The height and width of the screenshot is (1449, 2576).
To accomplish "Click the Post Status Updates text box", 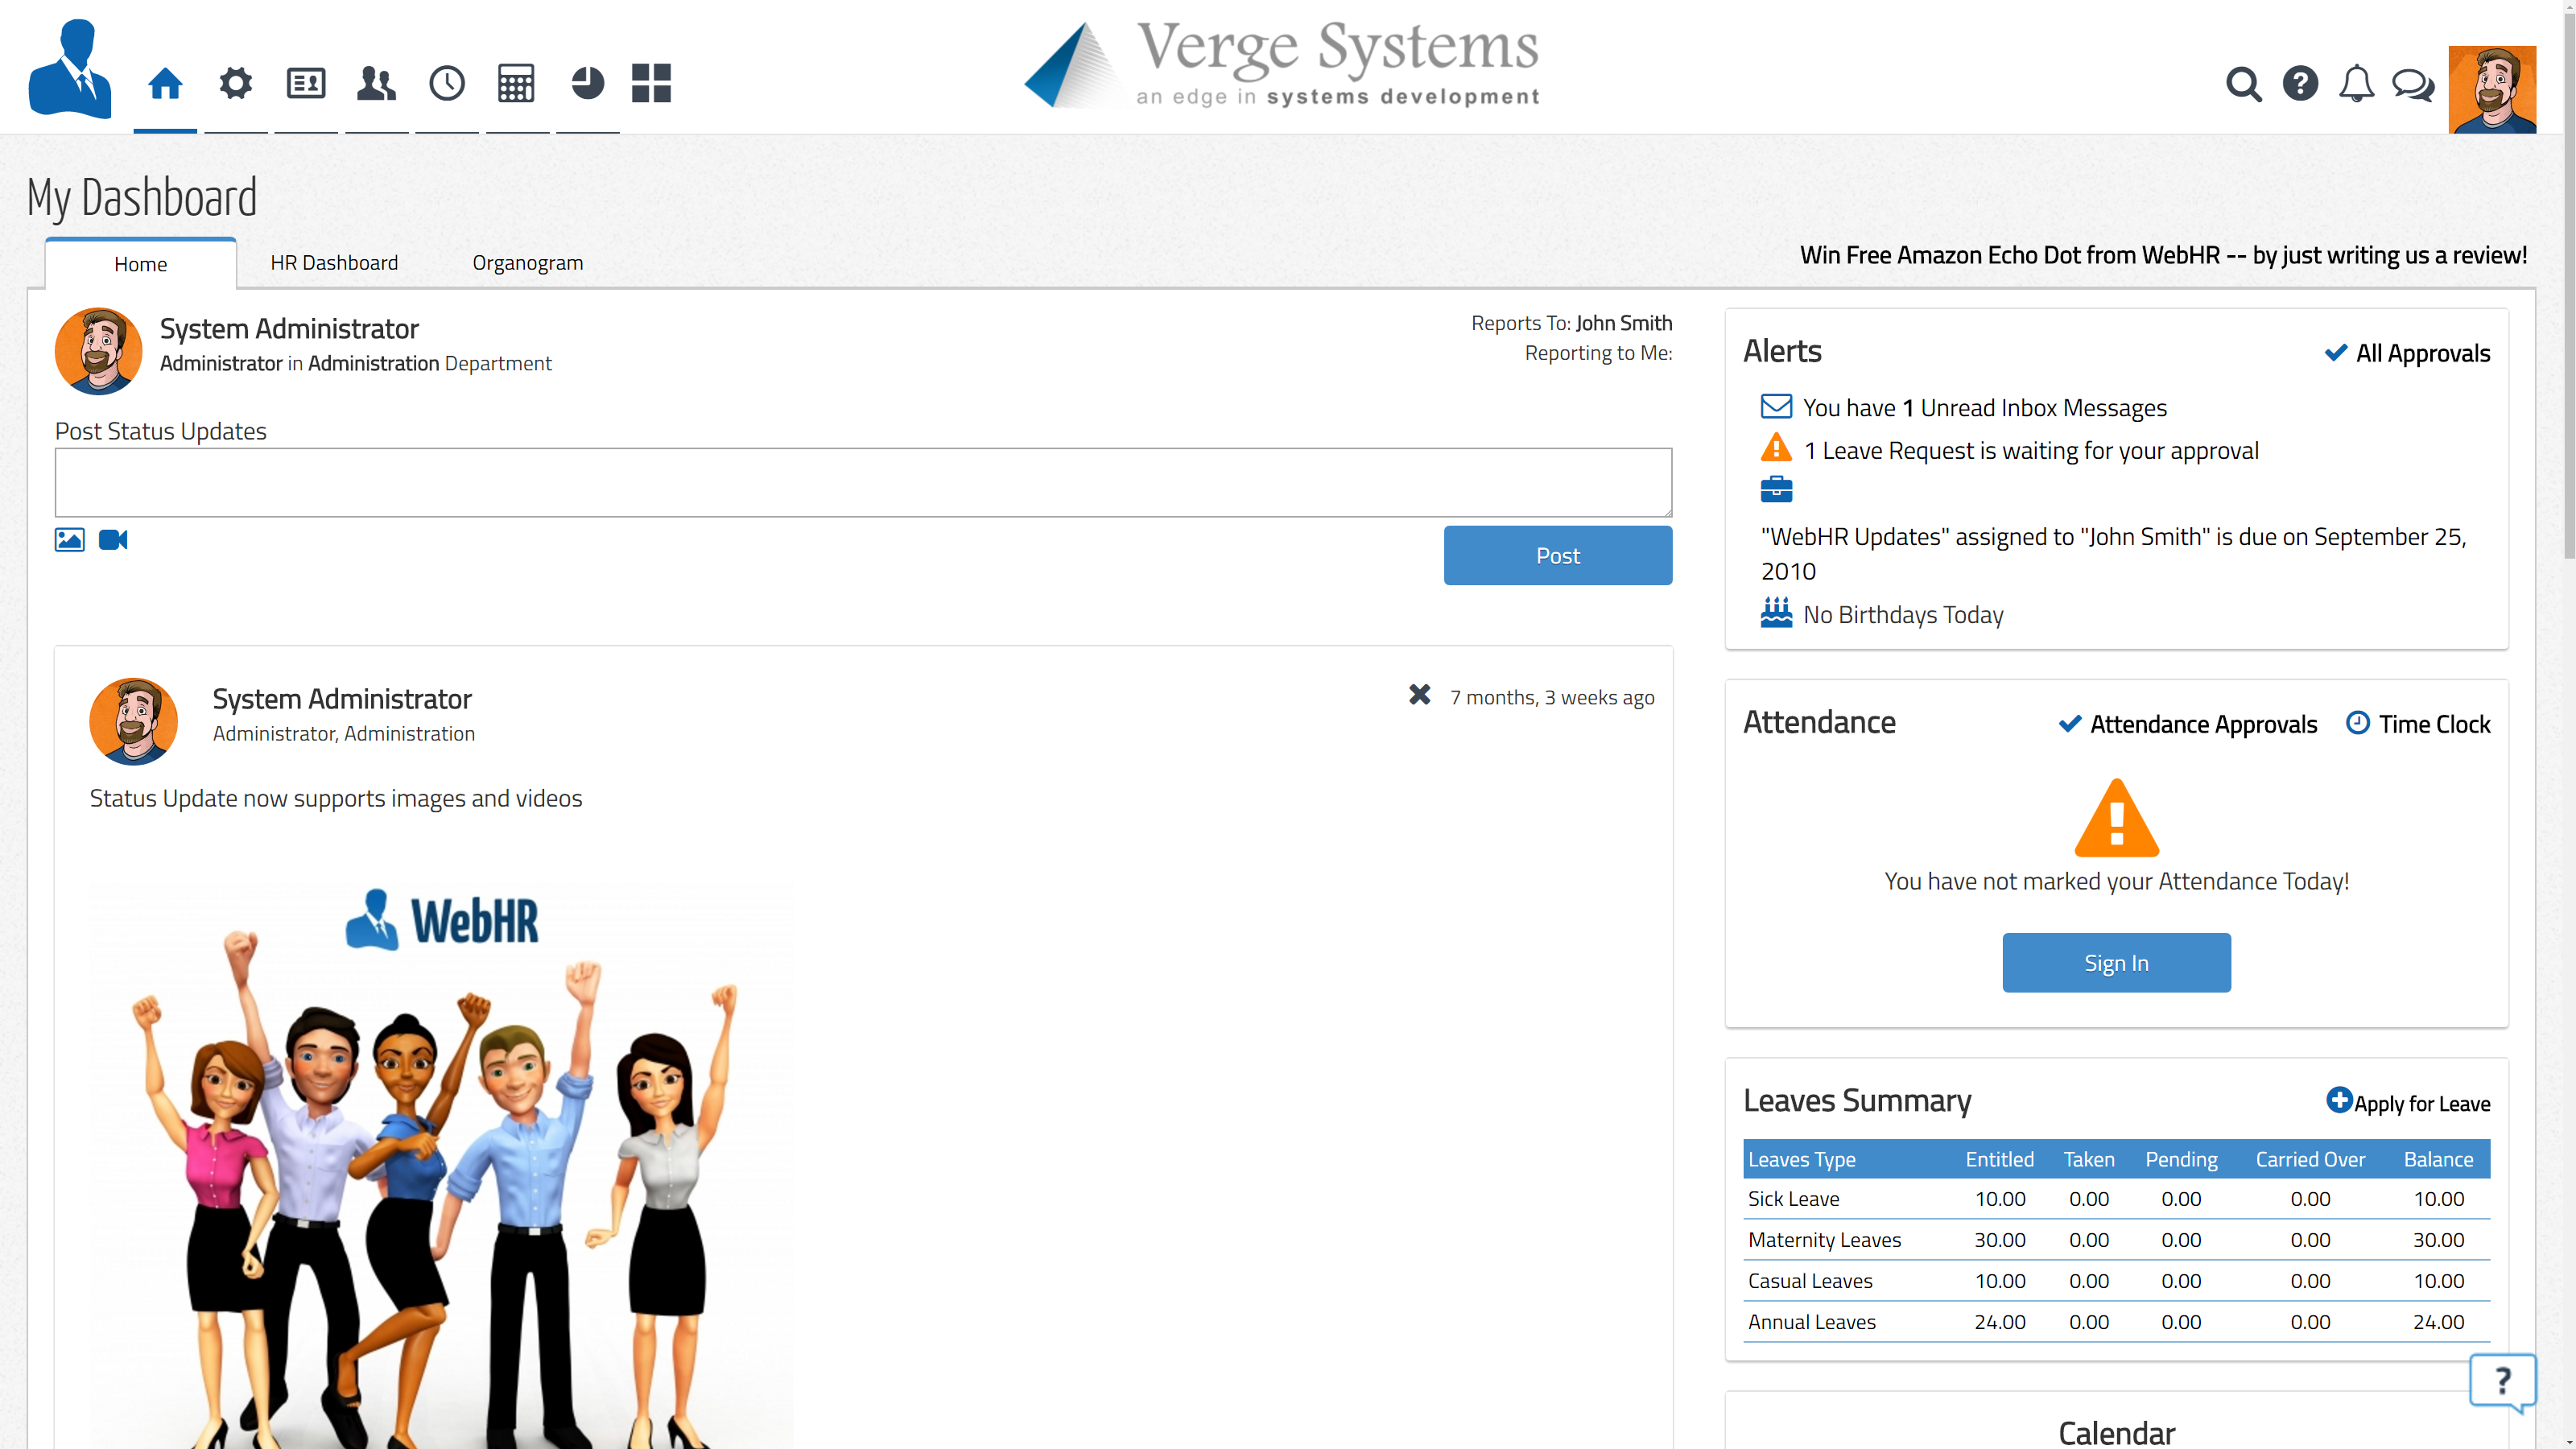I will point(862,483).
